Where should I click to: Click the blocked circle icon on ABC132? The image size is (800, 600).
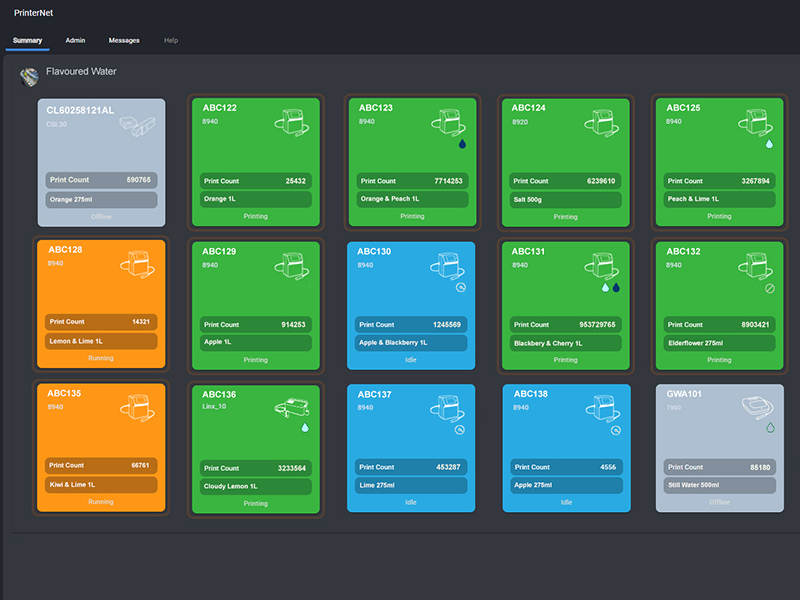tap(770, 289)
